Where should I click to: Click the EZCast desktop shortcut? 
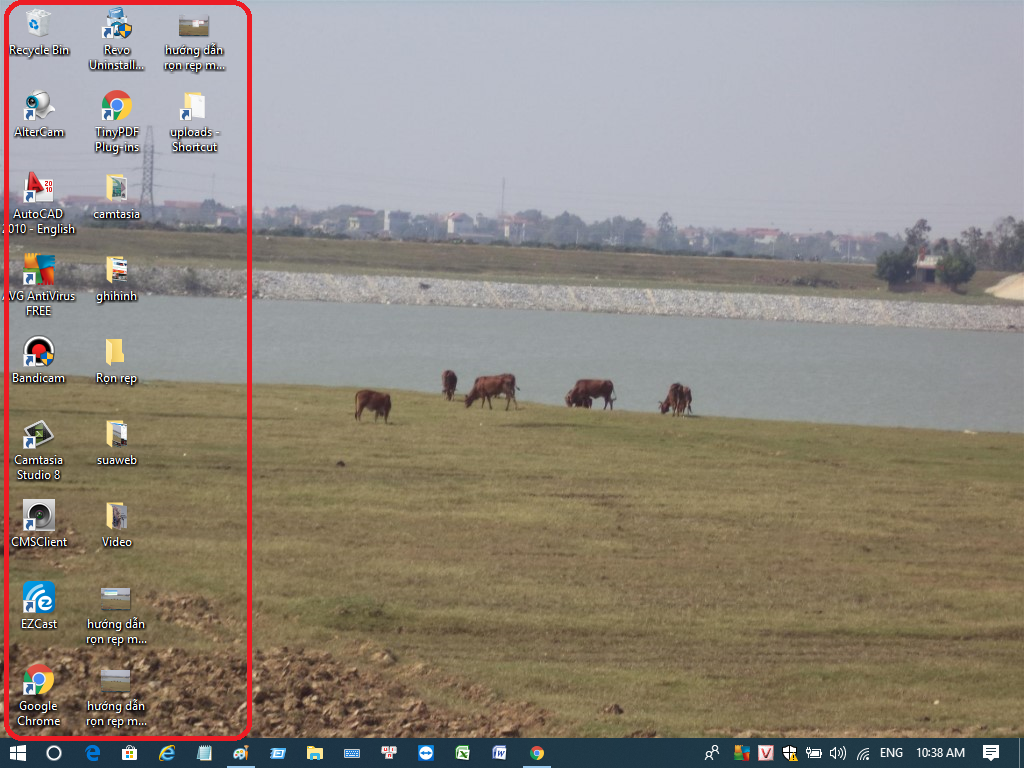(x=39, y=598)
